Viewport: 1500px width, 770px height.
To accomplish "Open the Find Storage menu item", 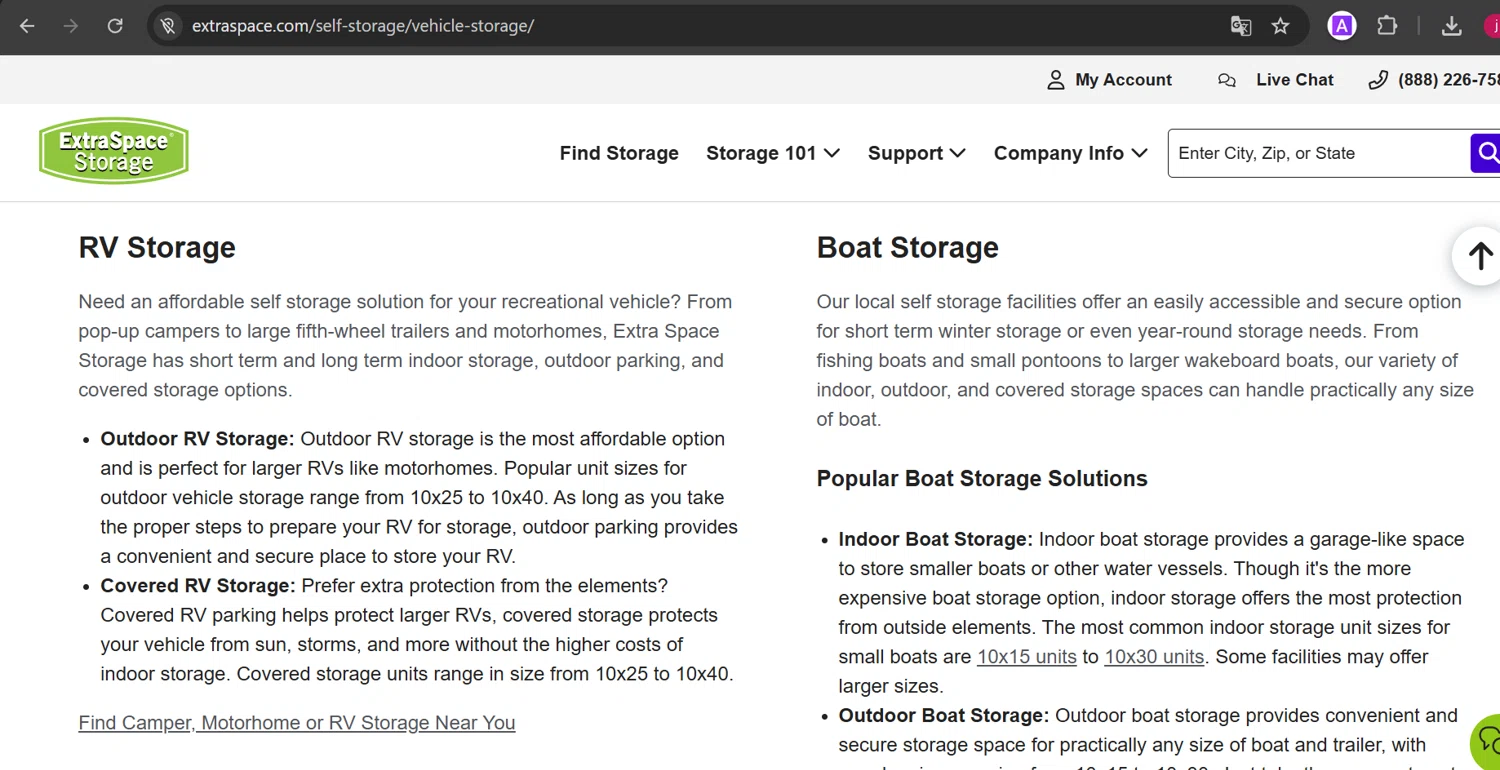I will click(619, 153).
